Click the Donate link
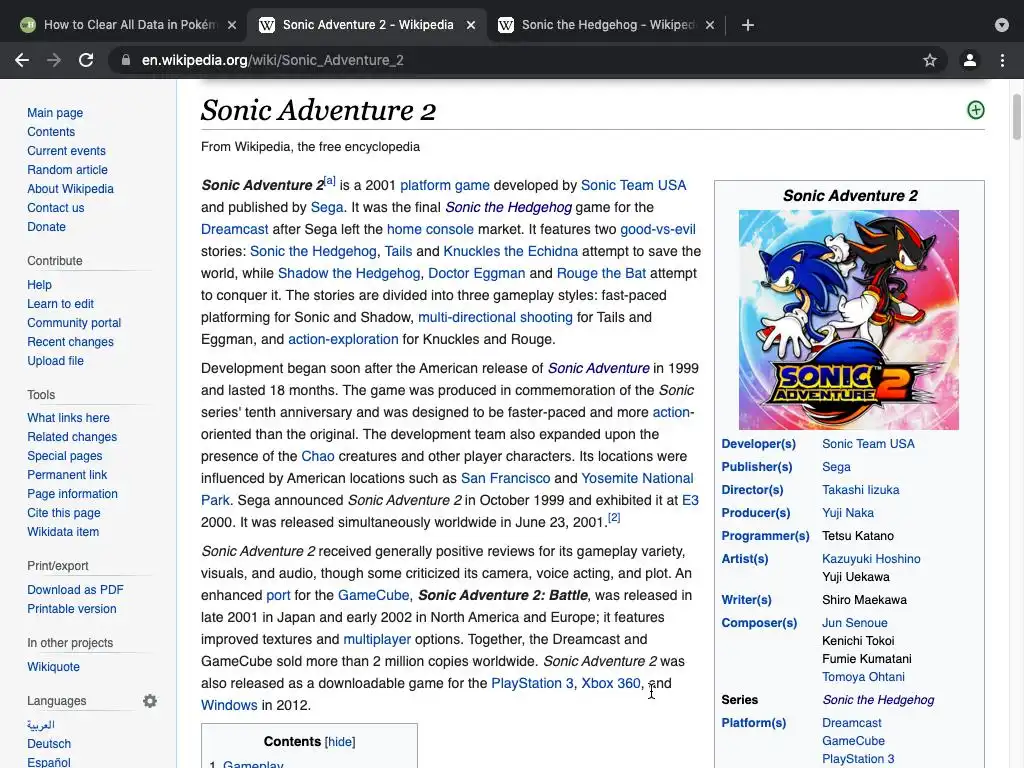 (46, 226)
